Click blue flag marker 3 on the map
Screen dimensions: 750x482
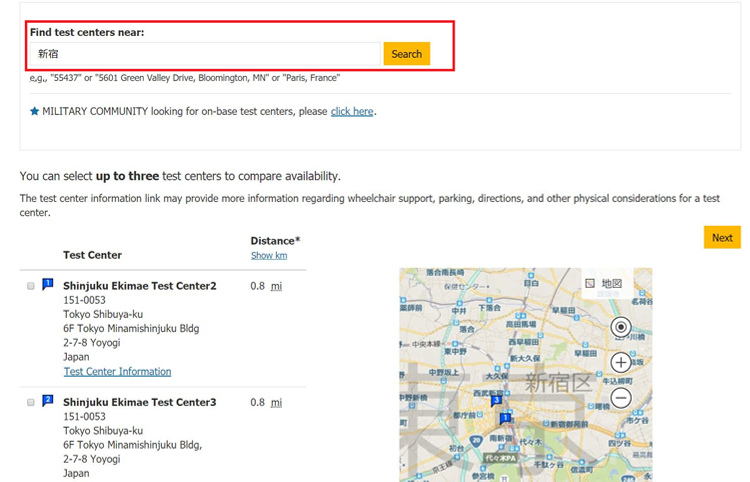coord(497,399)
